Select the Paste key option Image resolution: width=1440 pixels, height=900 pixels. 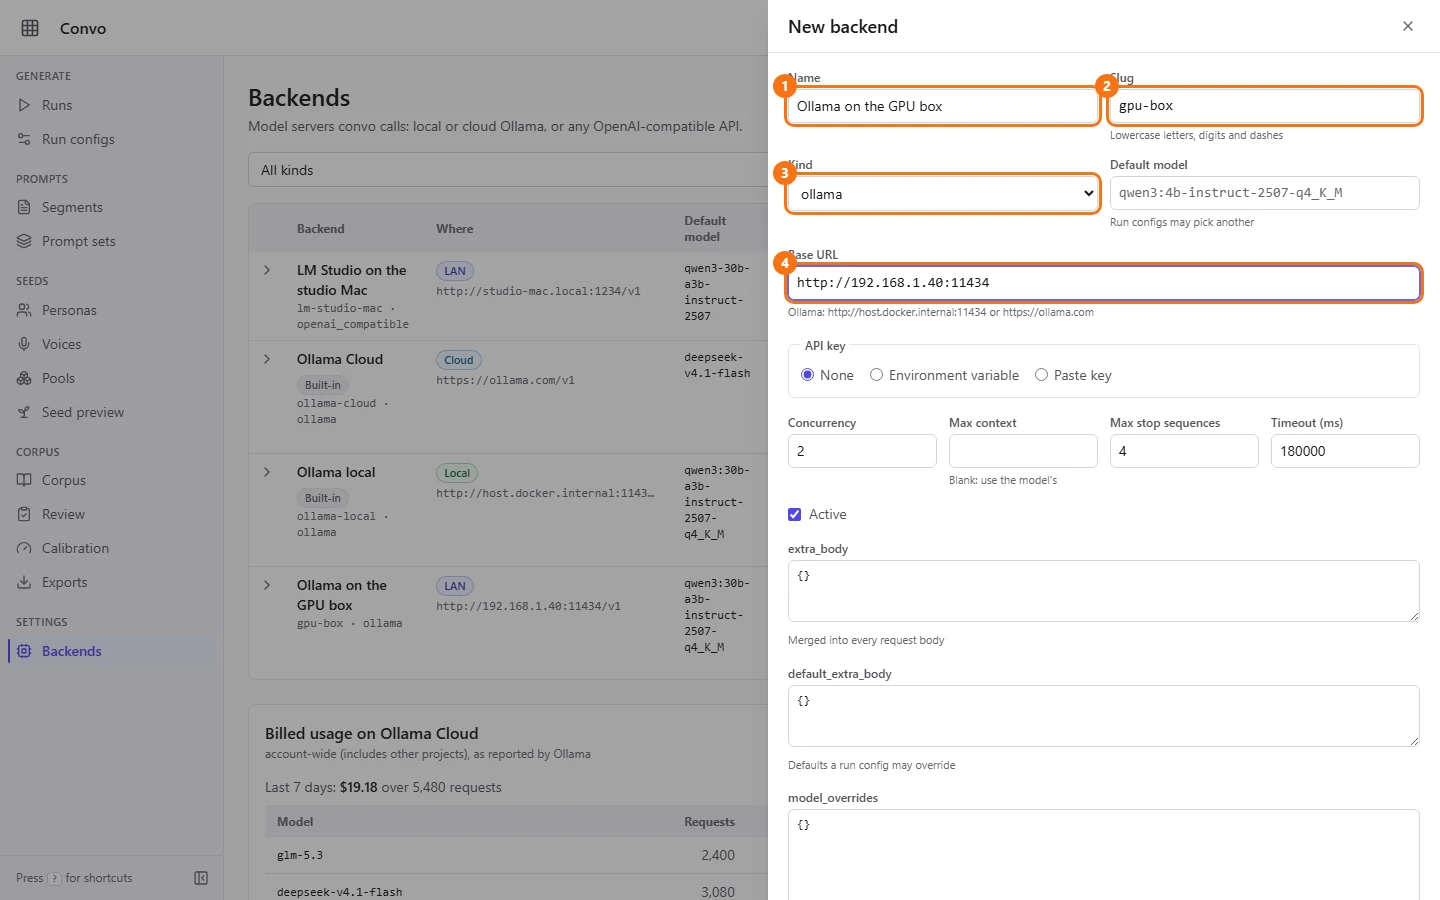(1041, 375)
